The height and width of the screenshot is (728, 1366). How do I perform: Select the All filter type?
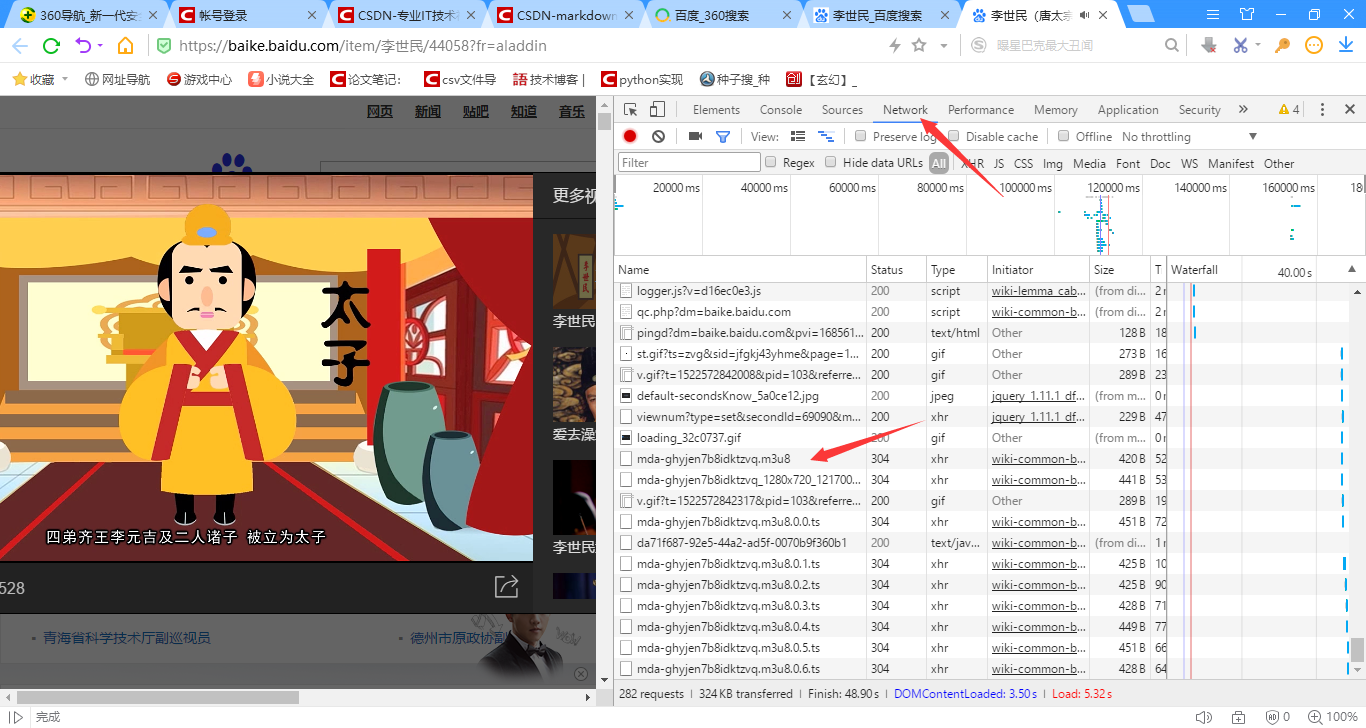coord(938,163)
